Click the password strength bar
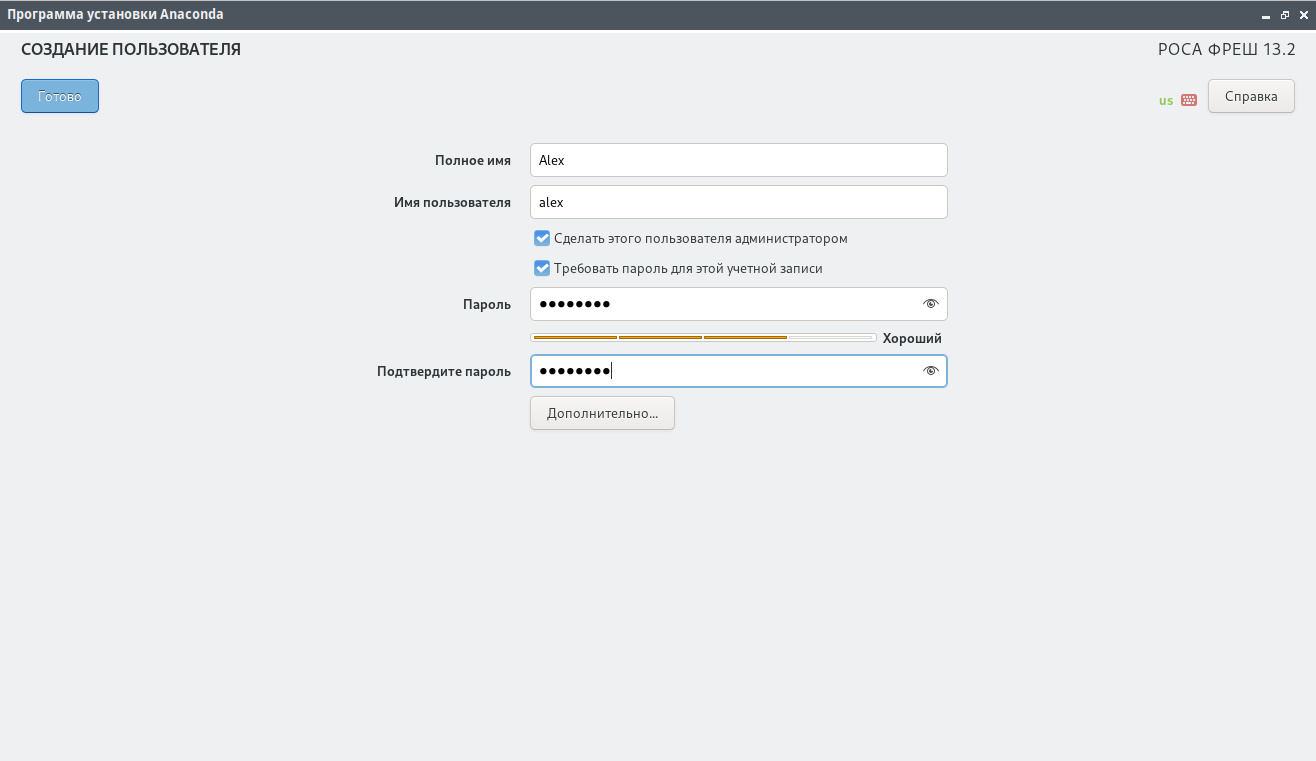This screenshot has height=761, width=1316. (x=703, y=338)
